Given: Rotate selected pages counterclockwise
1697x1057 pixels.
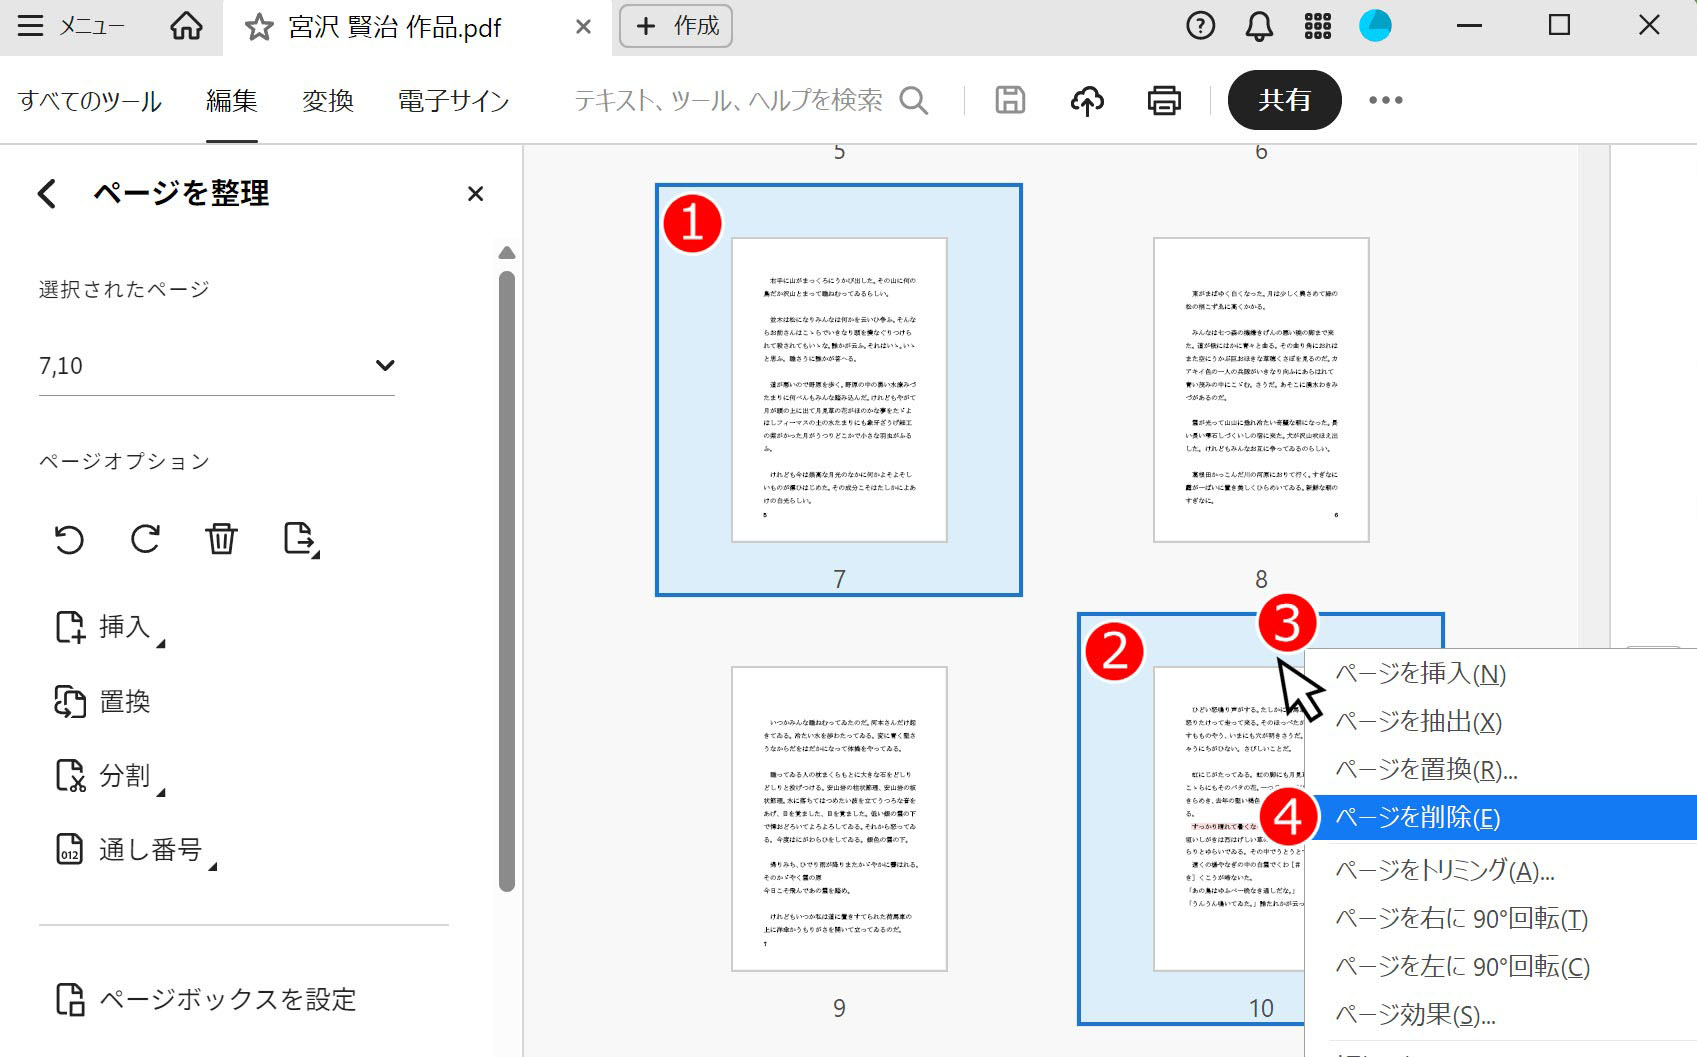Looking at the screenshot, I should click(x=68, y=539).
